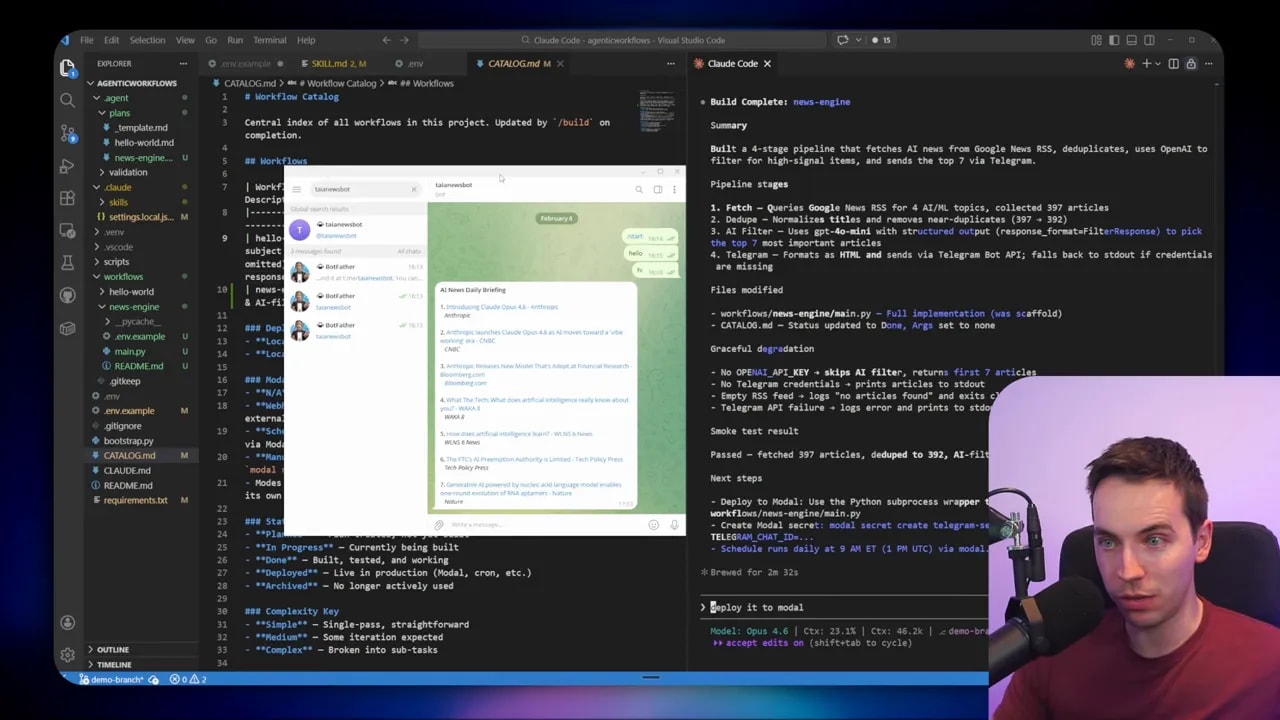Open the Source Control view
The height and width of the screenshot is (720, 1280).
(x=67, y=133)
